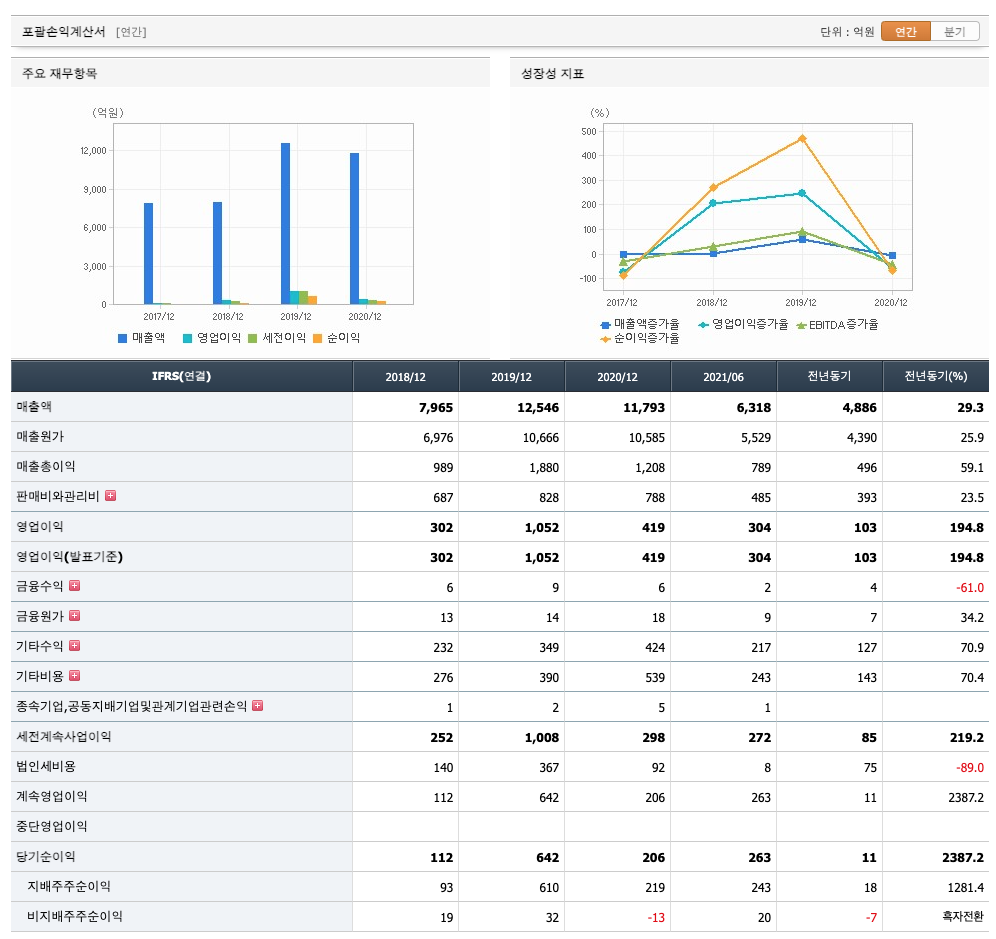Expand the 금융원가 row plus icon
Screen dimensions: 996x939
[x=74, y=616]
